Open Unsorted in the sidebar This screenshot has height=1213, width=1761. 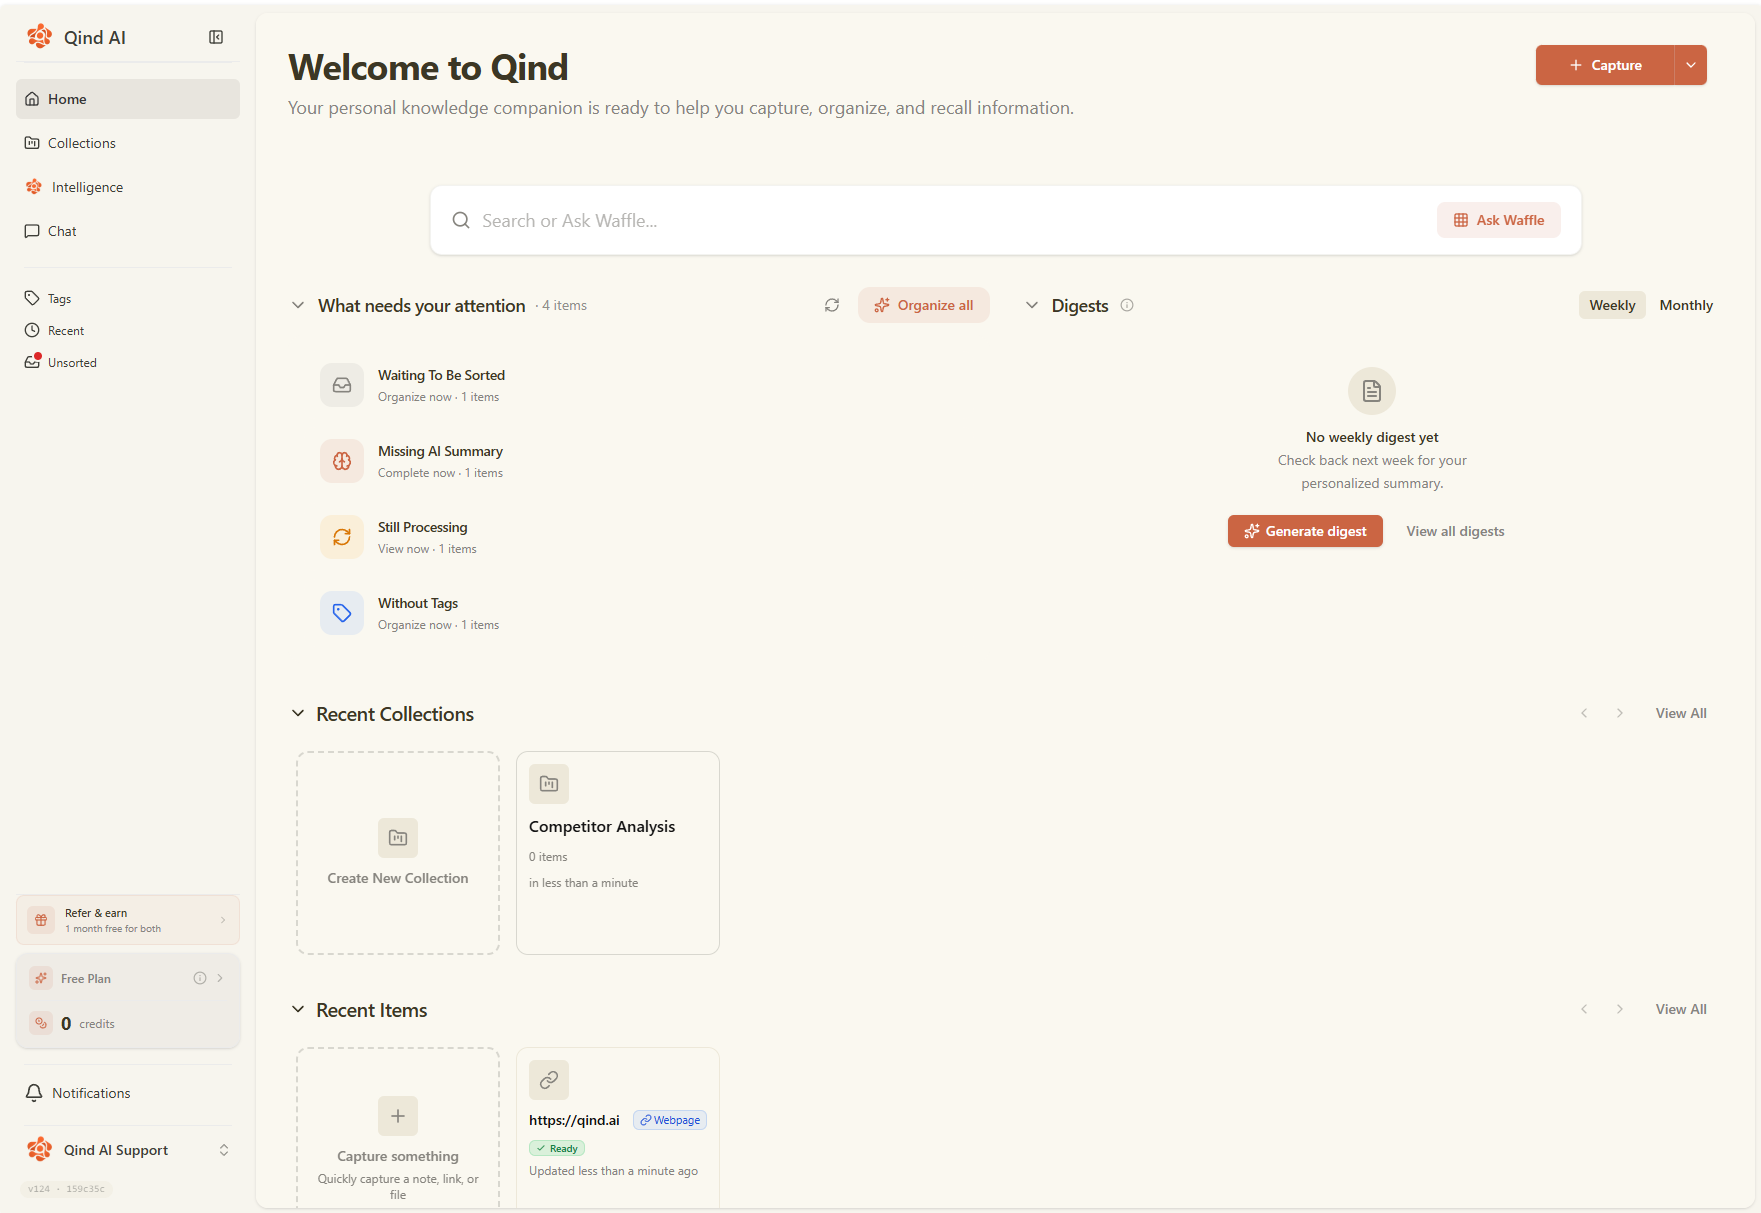pyautogui.click(x=128, y=363)
